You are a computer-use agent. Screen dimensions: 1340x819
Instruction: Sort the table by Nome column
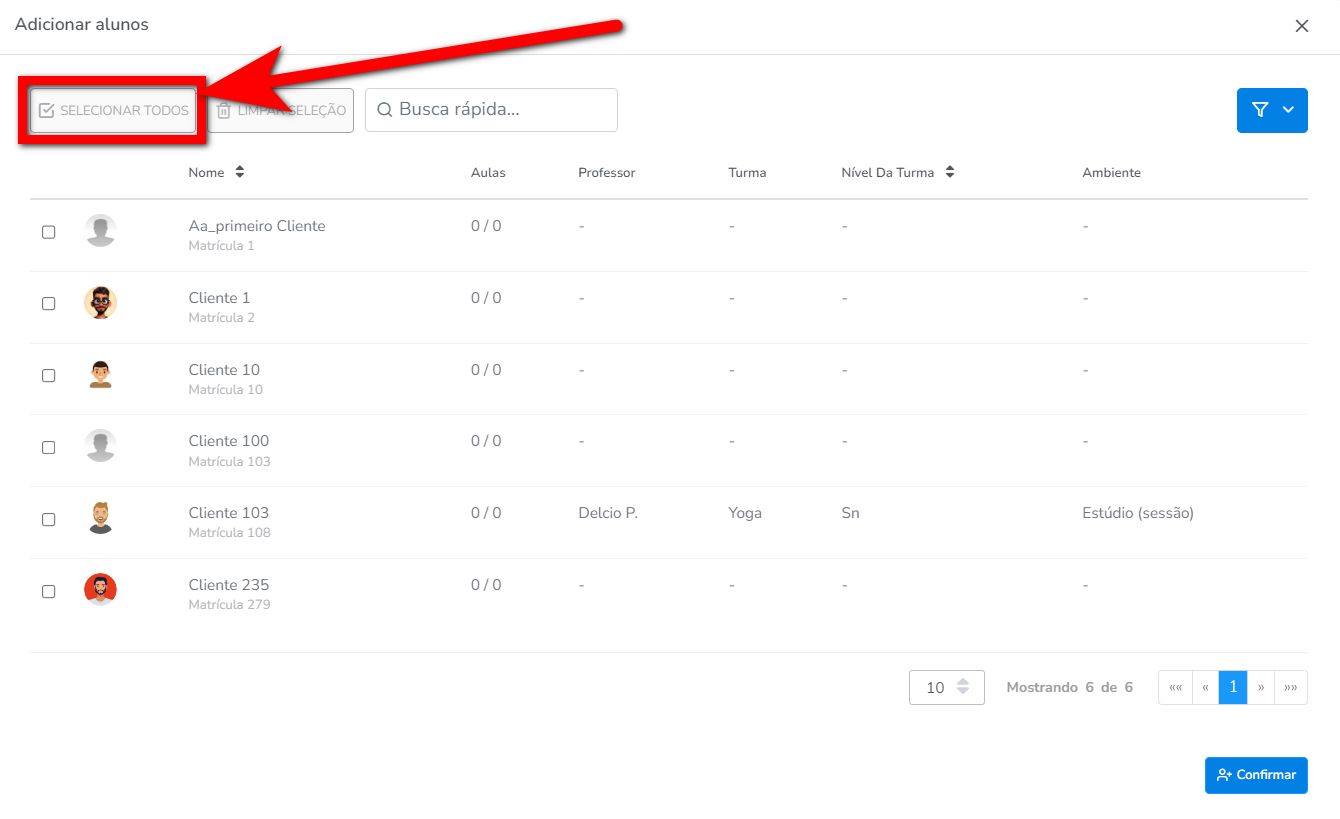click(x=239, y=172)
